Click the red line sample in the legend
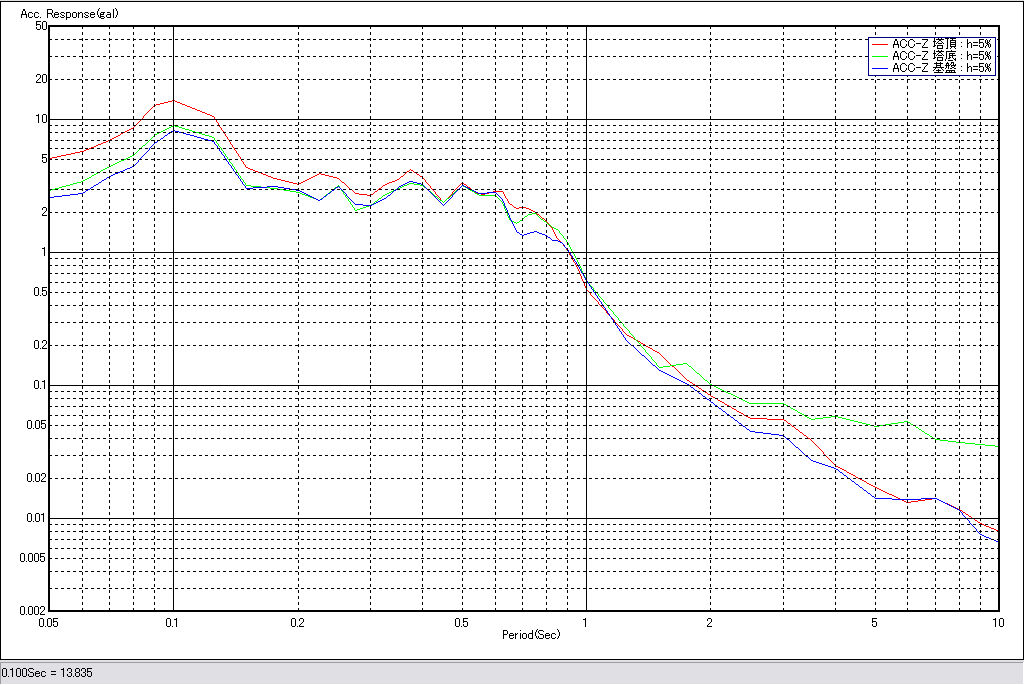This screenshot has height=685, width=1024. pos(880,44)
